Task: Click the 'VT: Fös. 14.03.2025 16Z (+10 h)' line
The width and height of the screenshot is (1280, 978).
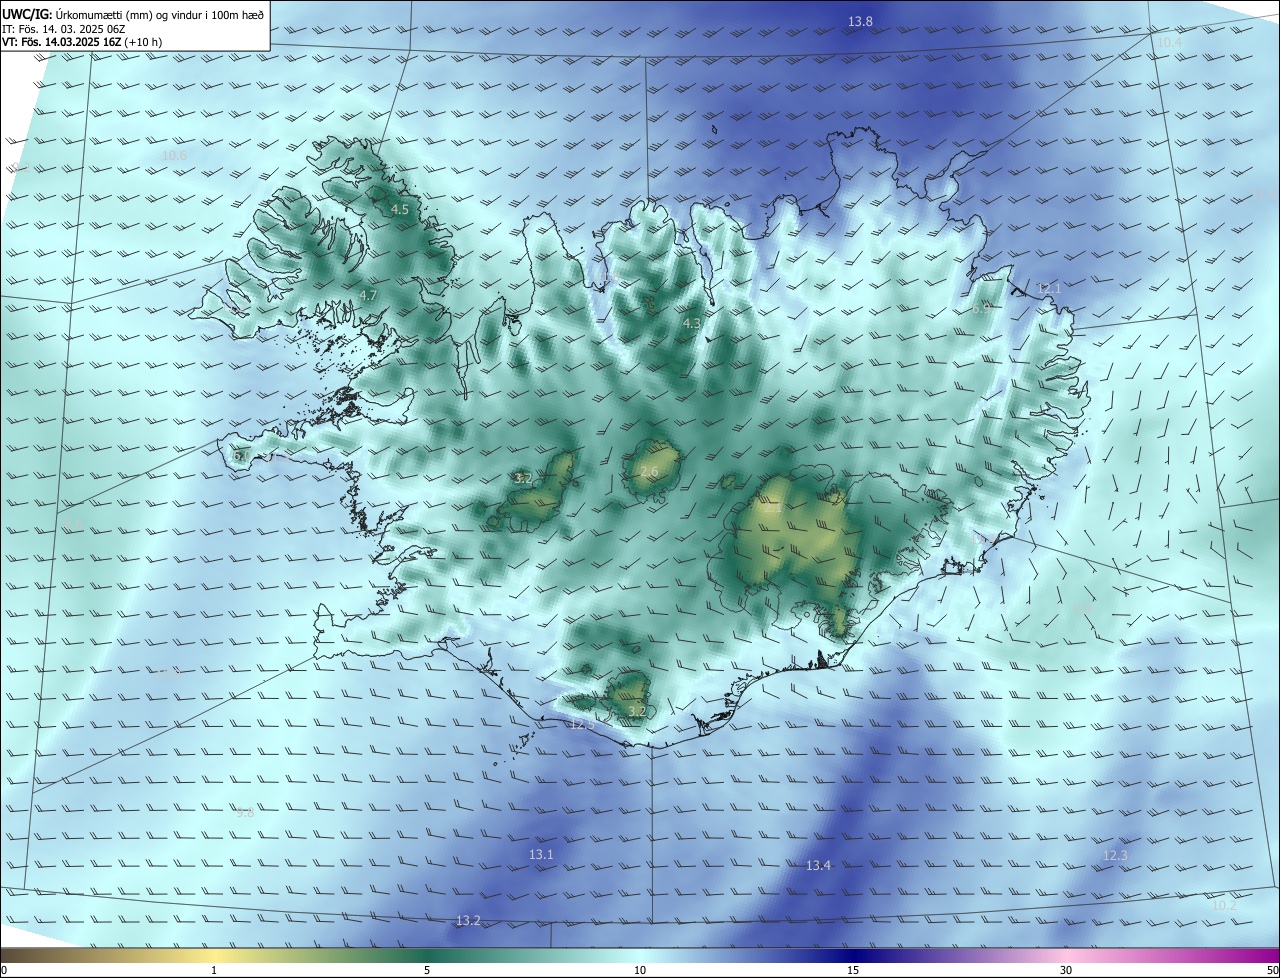Action: [x=82, y=42]
